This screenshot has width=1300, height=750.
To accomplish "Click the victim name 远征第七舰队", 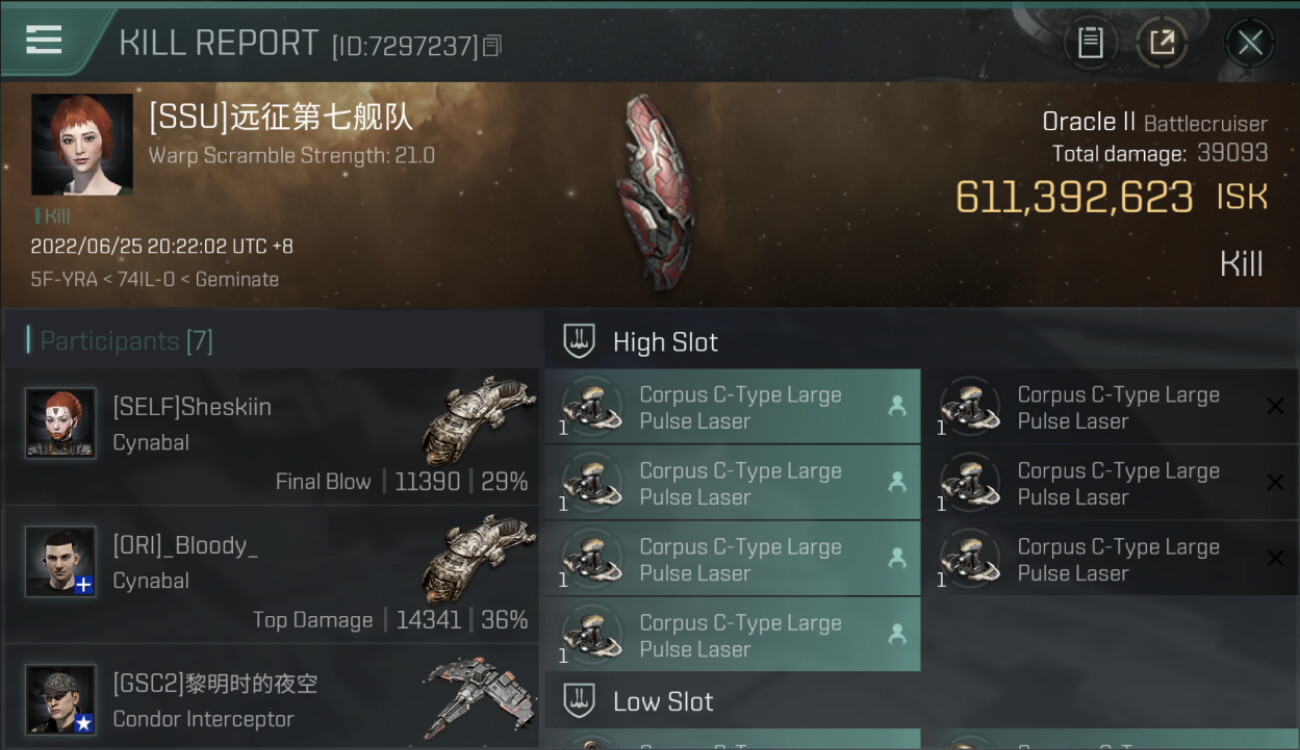I will (x=321, y=117).
